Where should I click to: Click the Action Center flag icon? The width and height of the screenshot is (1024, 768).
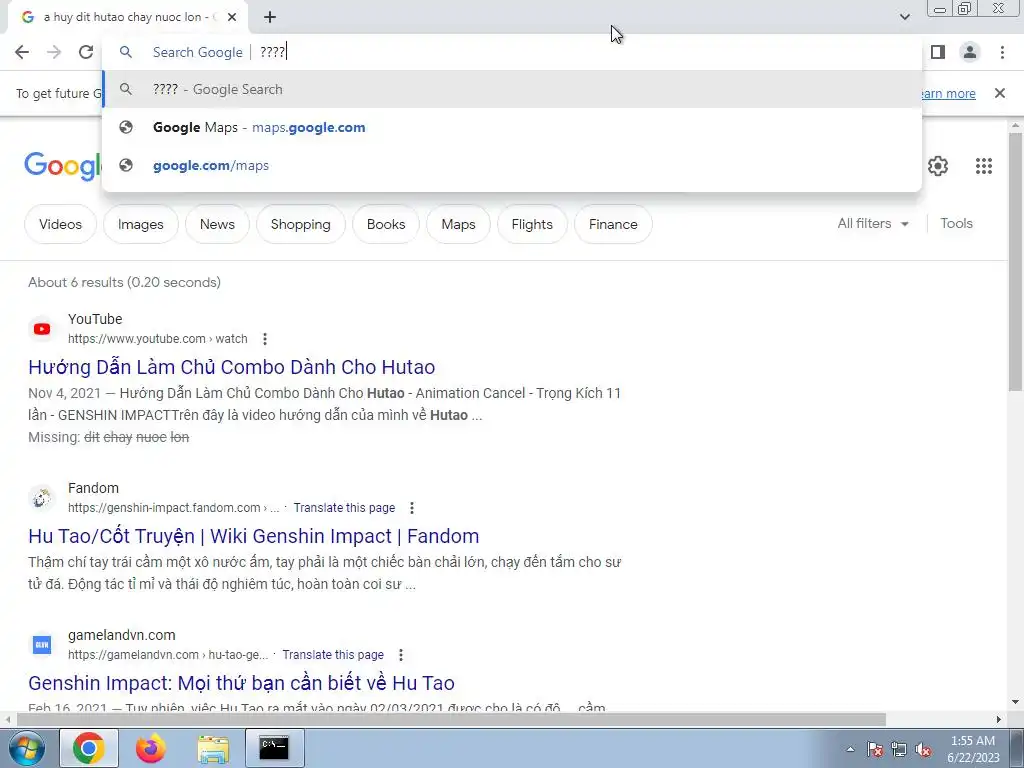[x=875, y=750]
